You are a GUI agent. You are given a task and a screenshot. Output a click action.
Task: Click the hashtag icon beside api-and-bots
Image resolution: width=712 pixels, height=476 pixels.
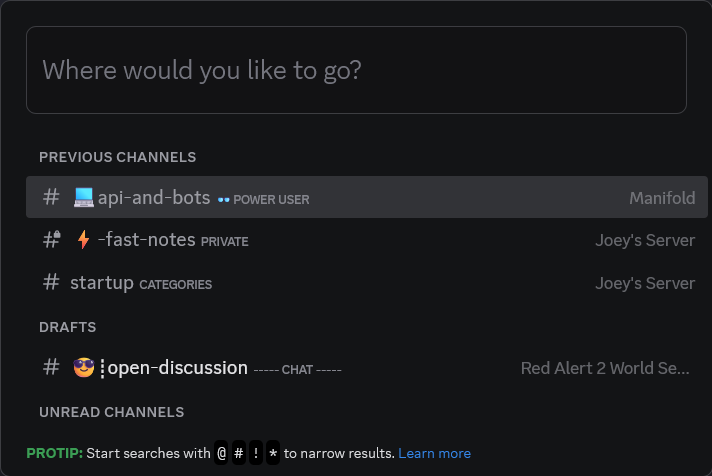click(x=51, y=197)
